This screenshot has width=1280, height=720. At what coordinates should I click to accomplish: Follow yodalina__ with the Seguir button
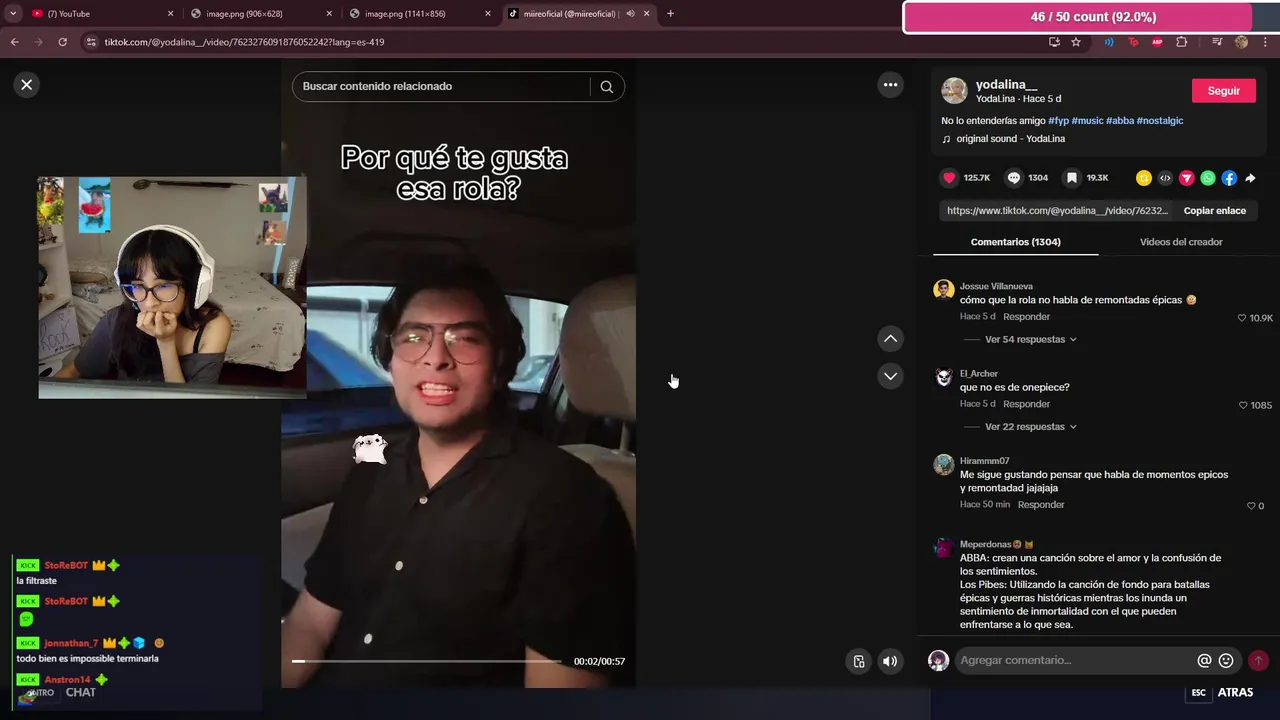(1223, 91)
